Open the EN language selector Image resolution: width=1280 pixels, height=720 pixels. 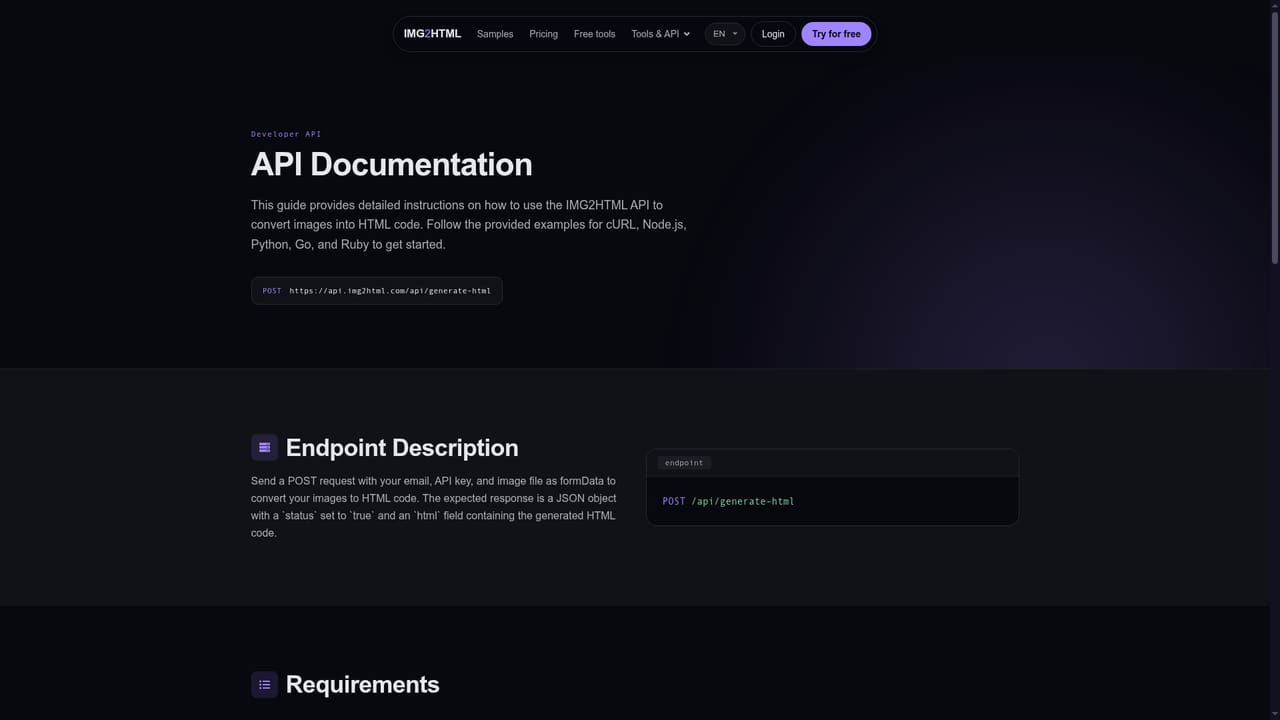(725, 34)
